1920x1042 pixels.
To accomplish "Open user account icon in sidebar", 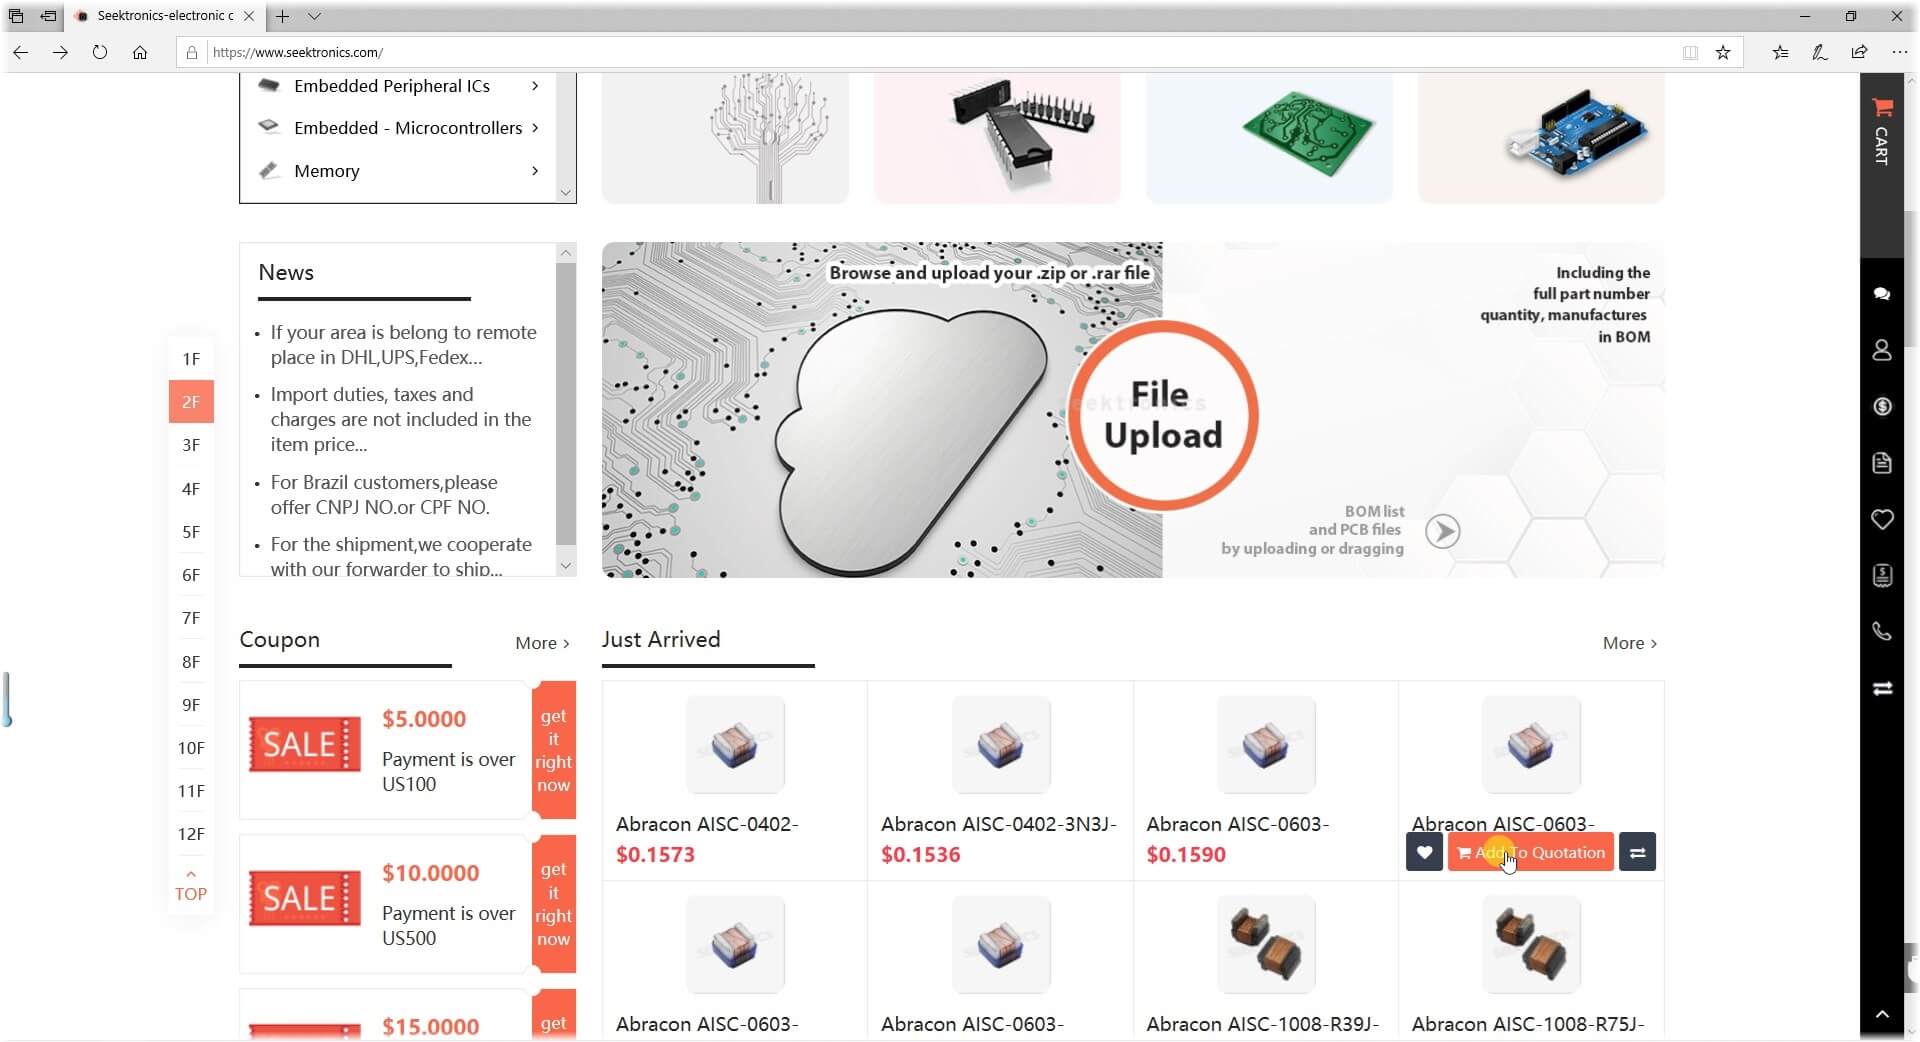I will point(1882,350).
